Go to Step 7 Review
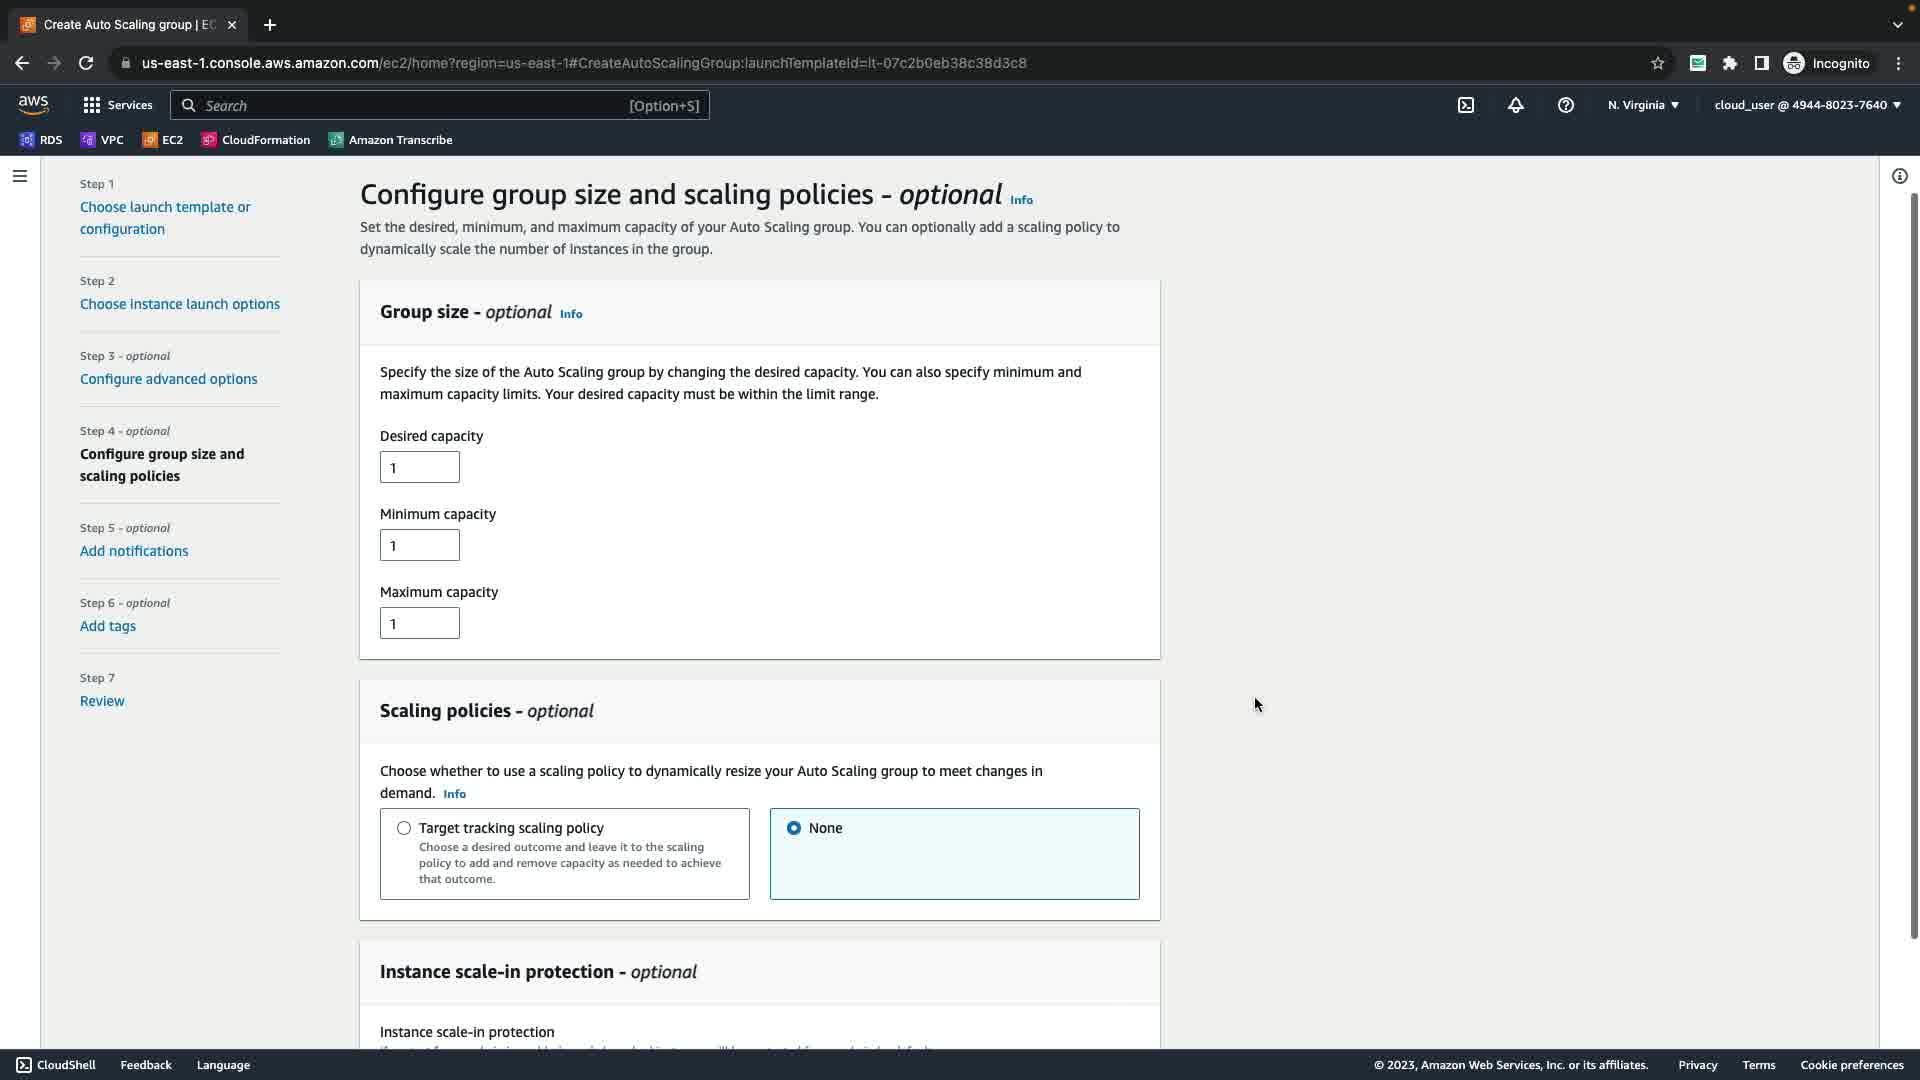The height and width of the screenshot is (1080, 1920). click(102, 701)
